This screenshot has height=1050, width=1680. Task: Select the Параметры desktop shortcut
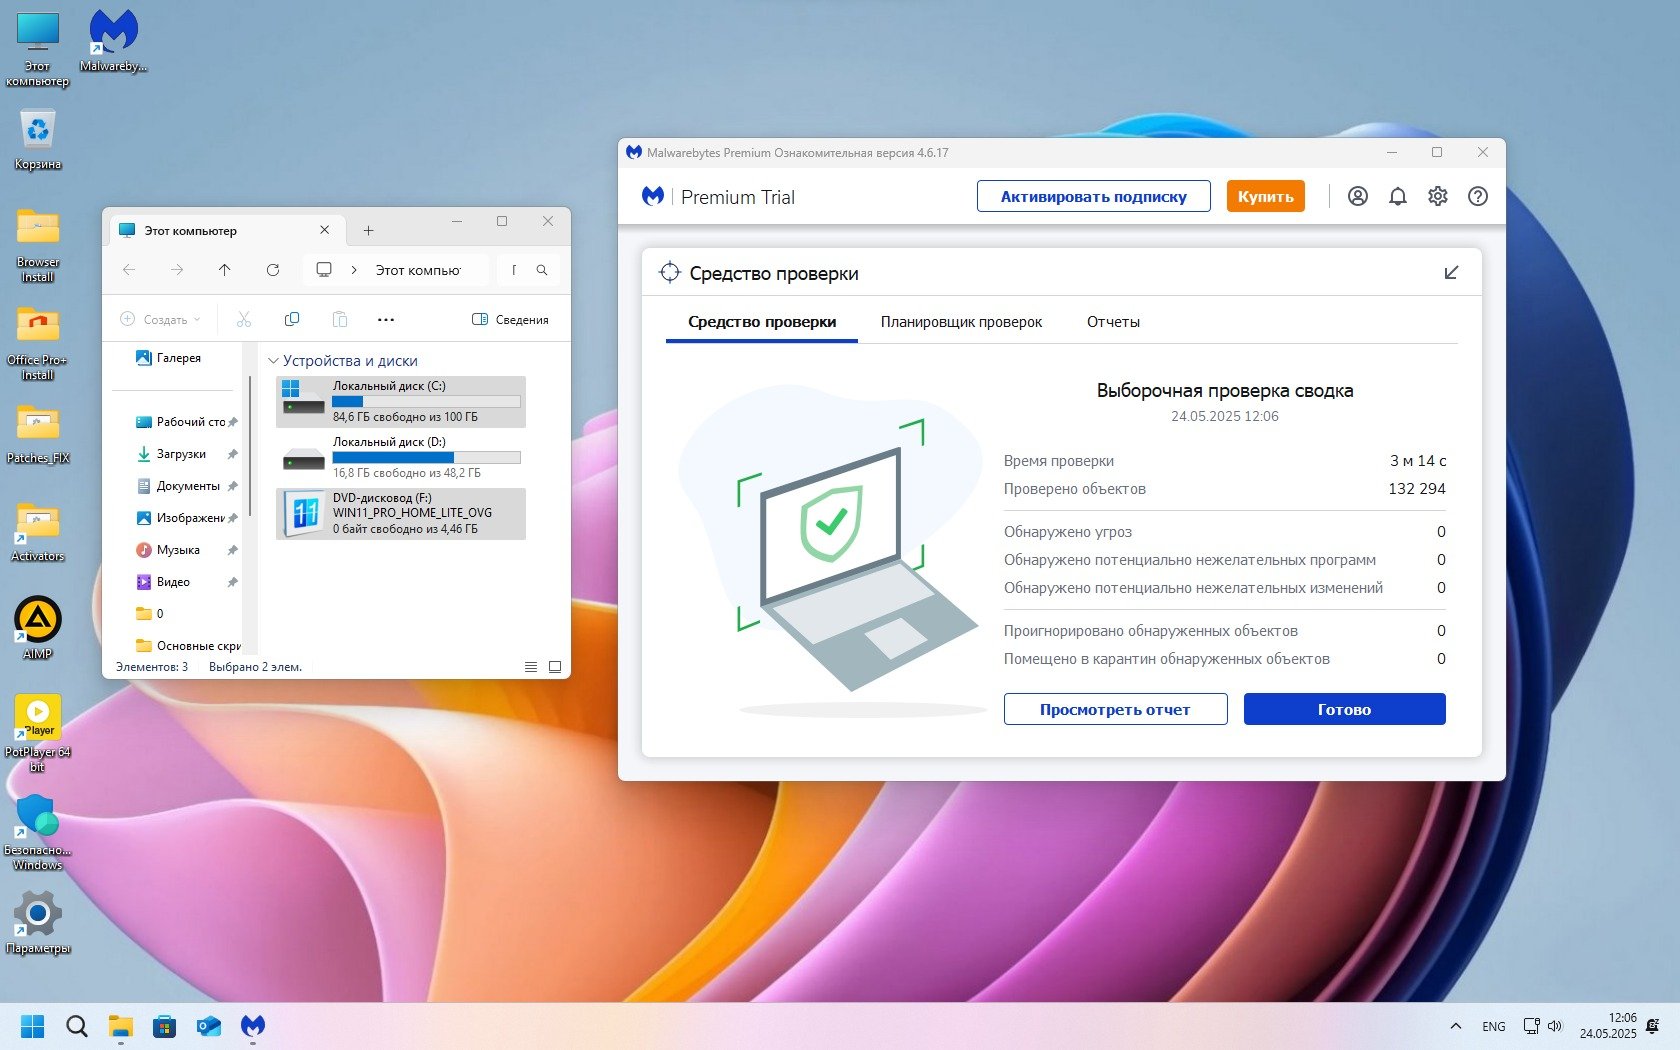pos(38,923)
